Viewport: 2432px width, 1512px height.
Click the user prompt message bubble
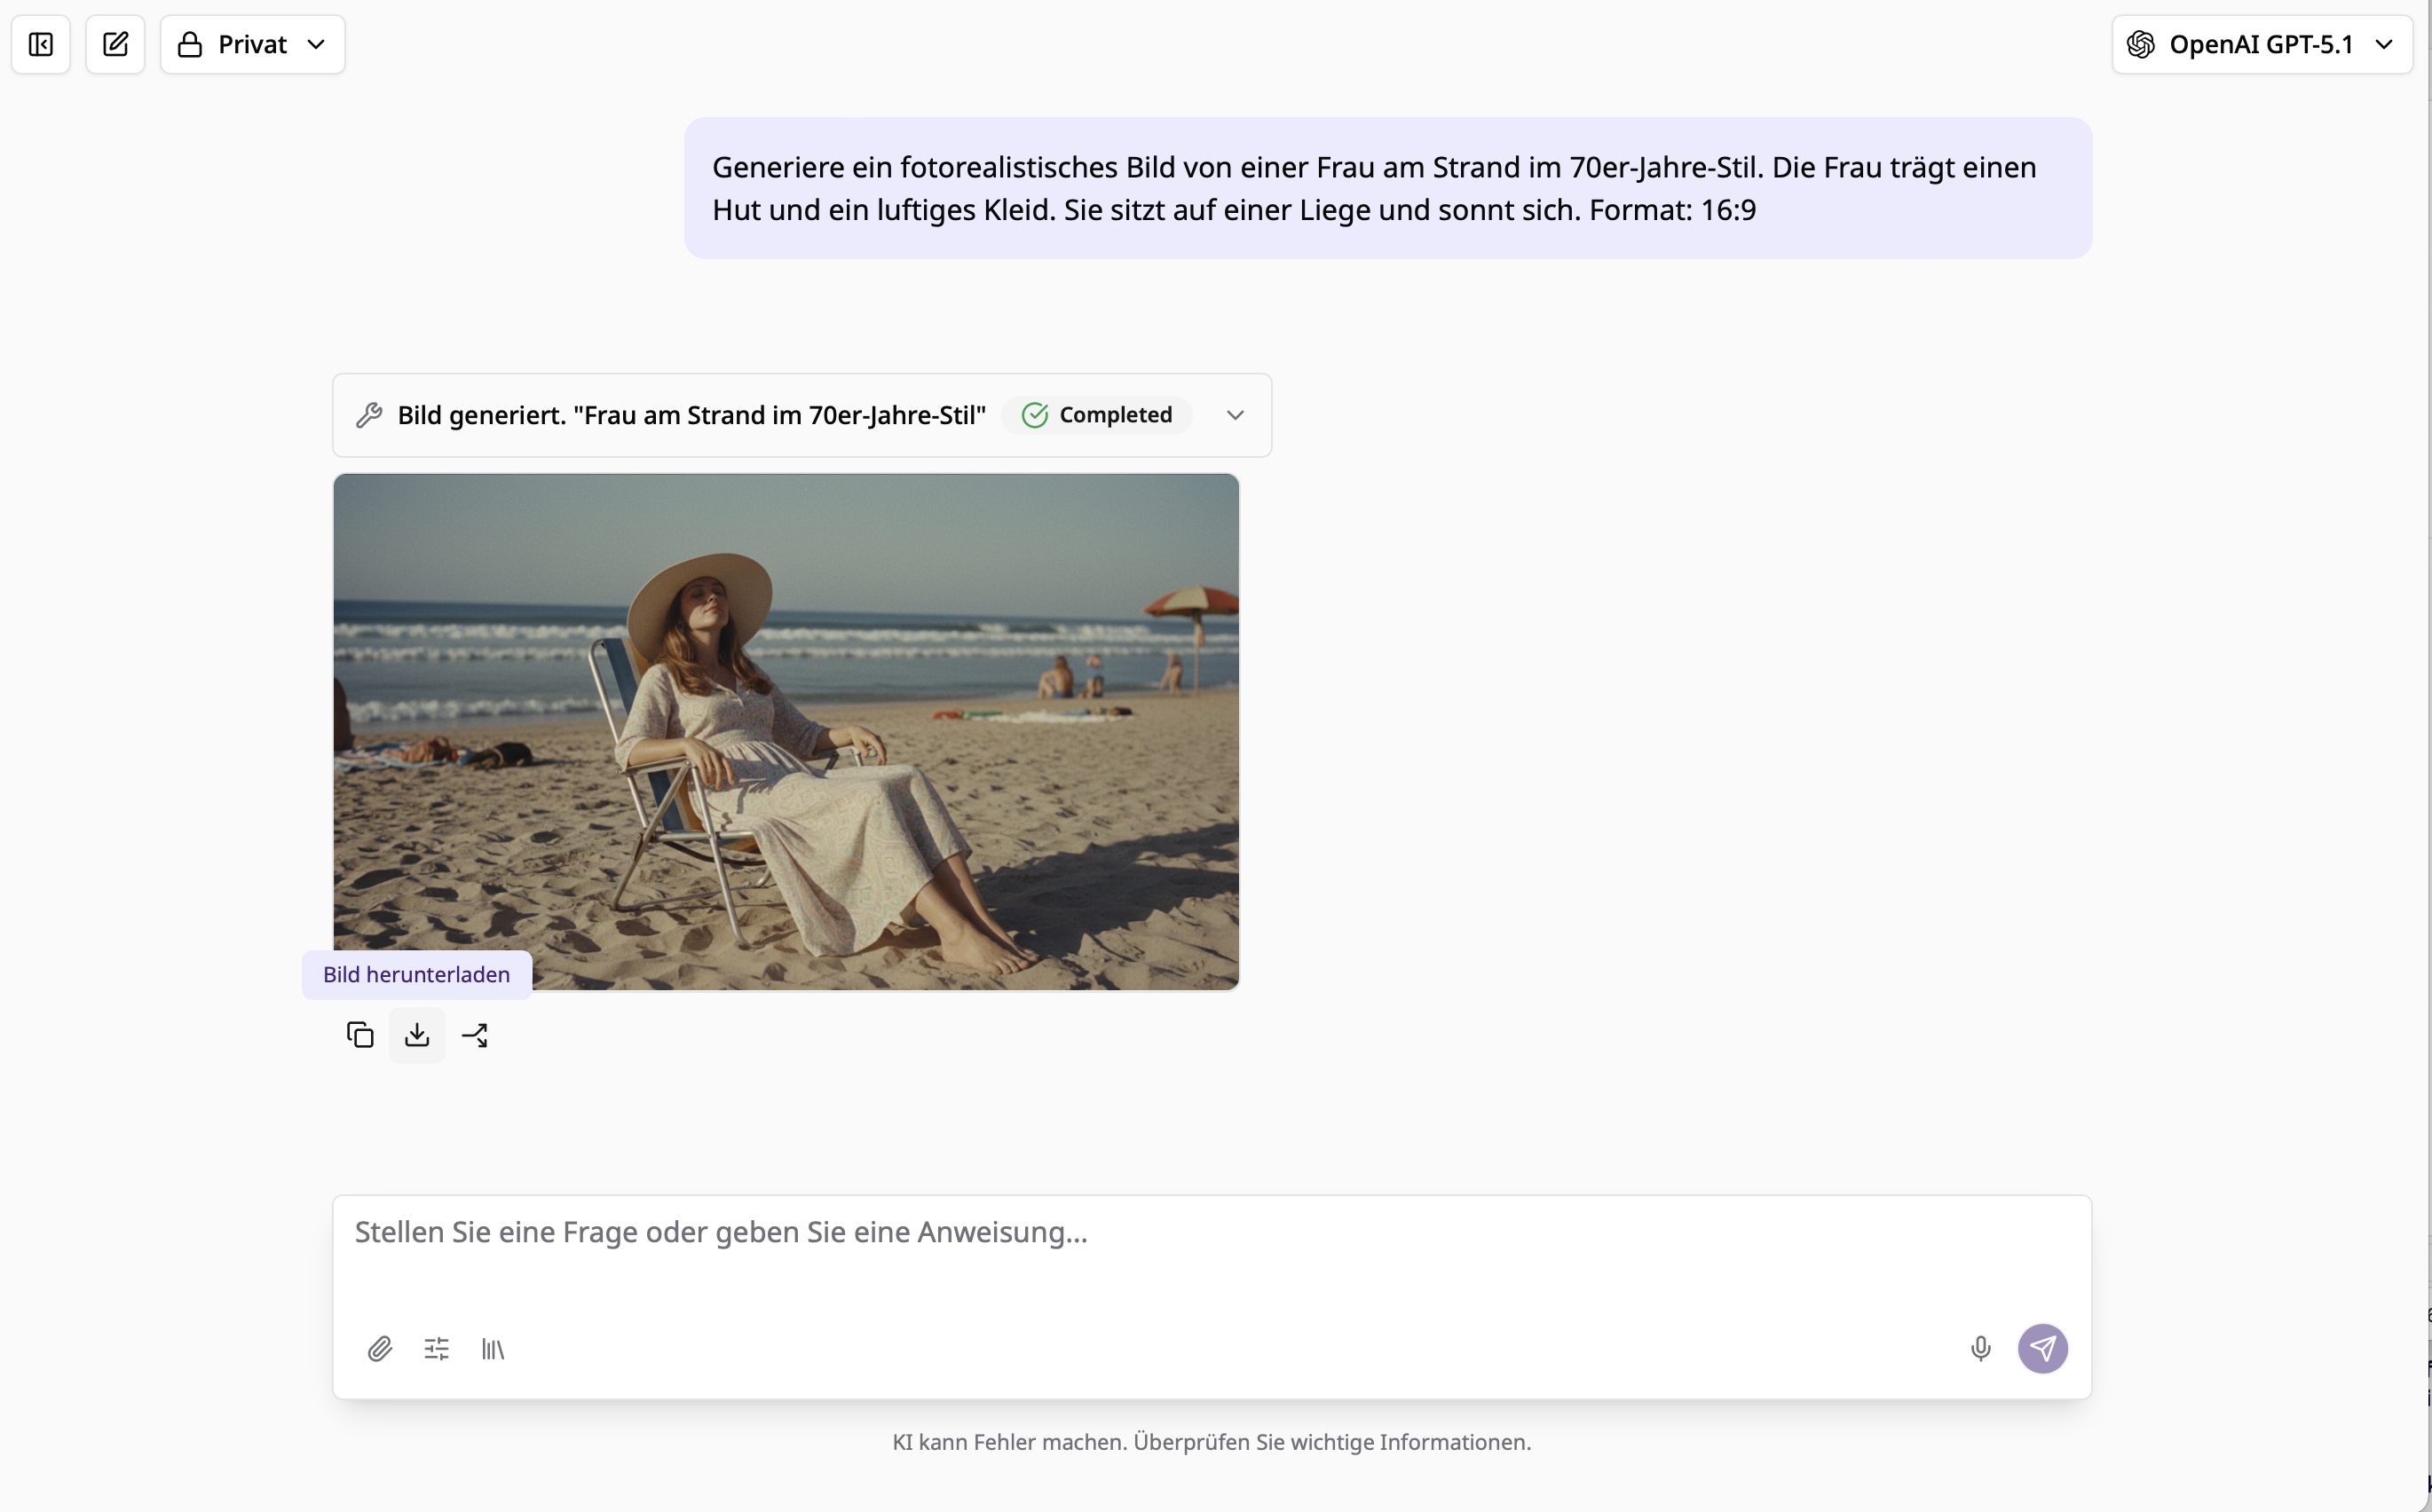1387,188
